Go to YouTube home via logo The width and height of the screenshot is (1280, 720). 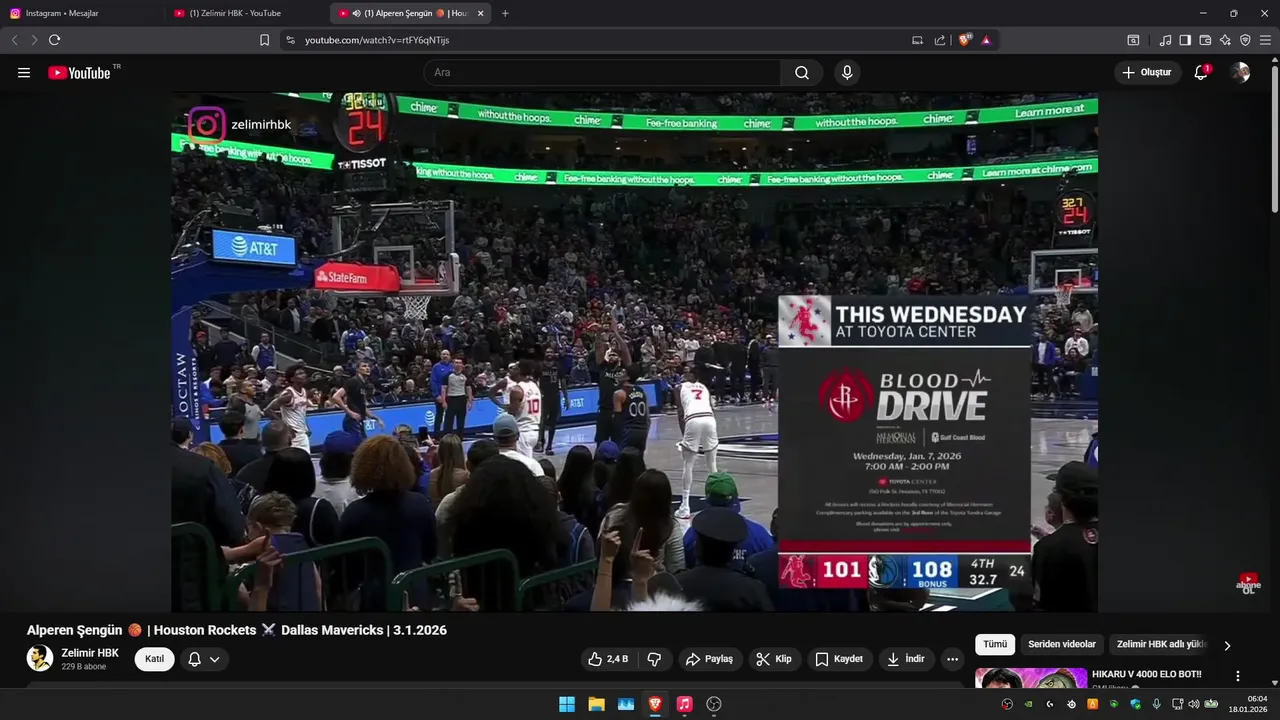(79, 72)
